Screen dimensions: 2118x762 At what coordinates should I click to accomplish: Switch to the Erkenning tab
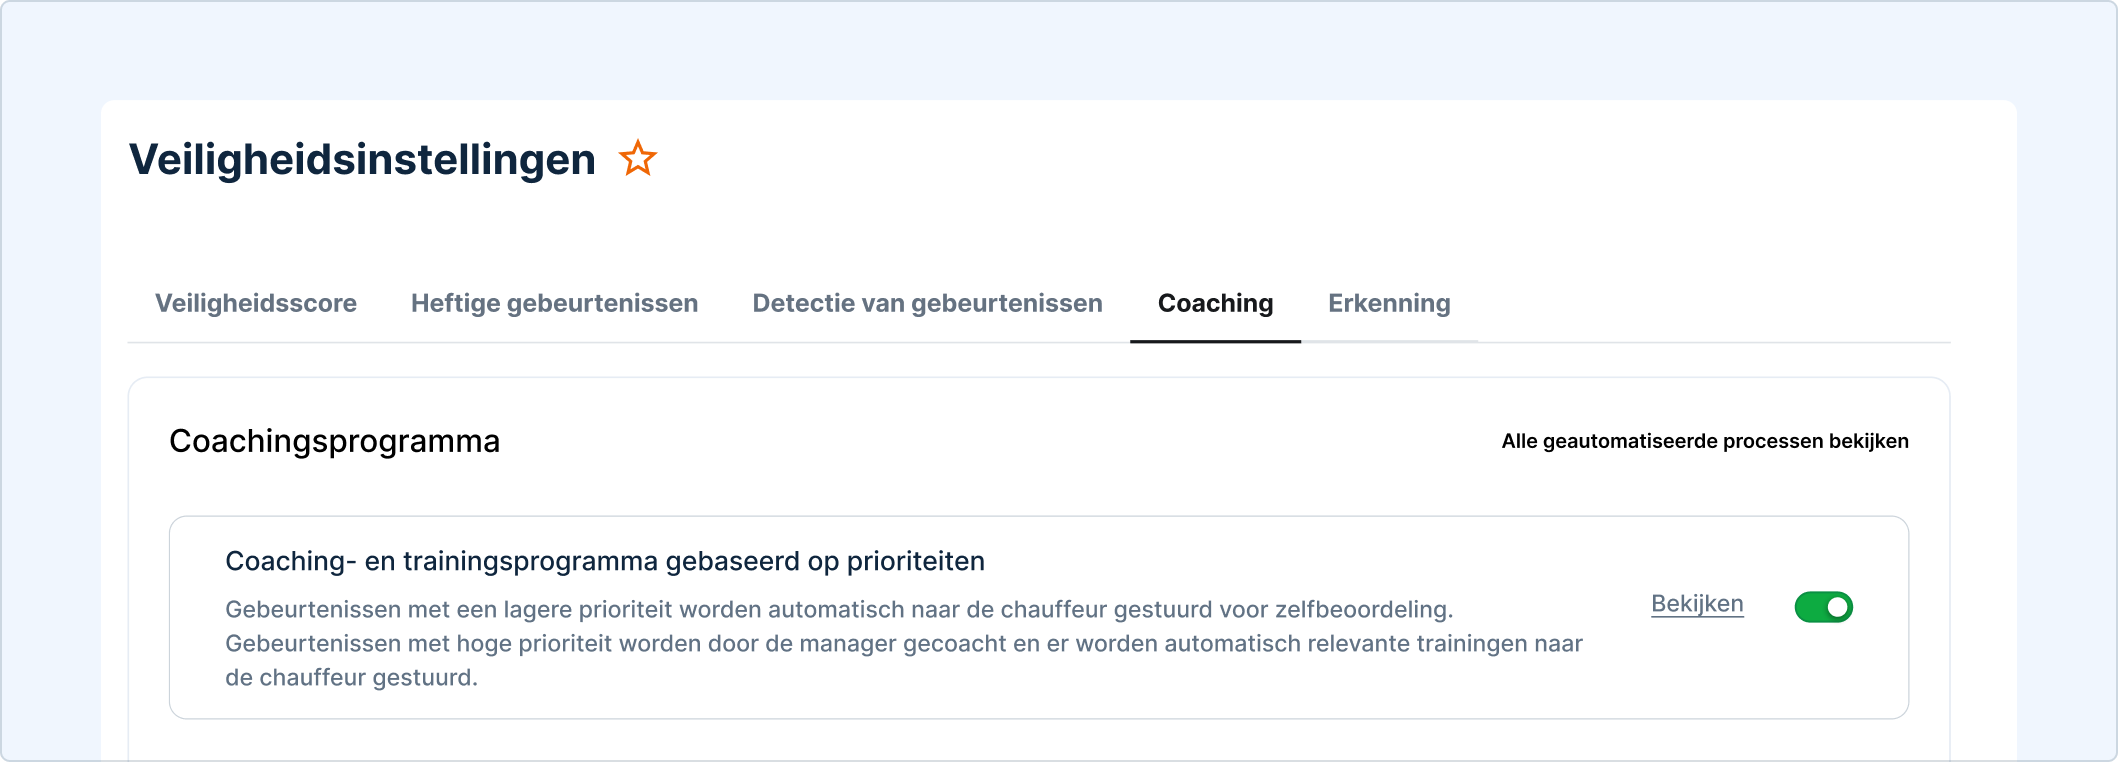[1390, 304]
